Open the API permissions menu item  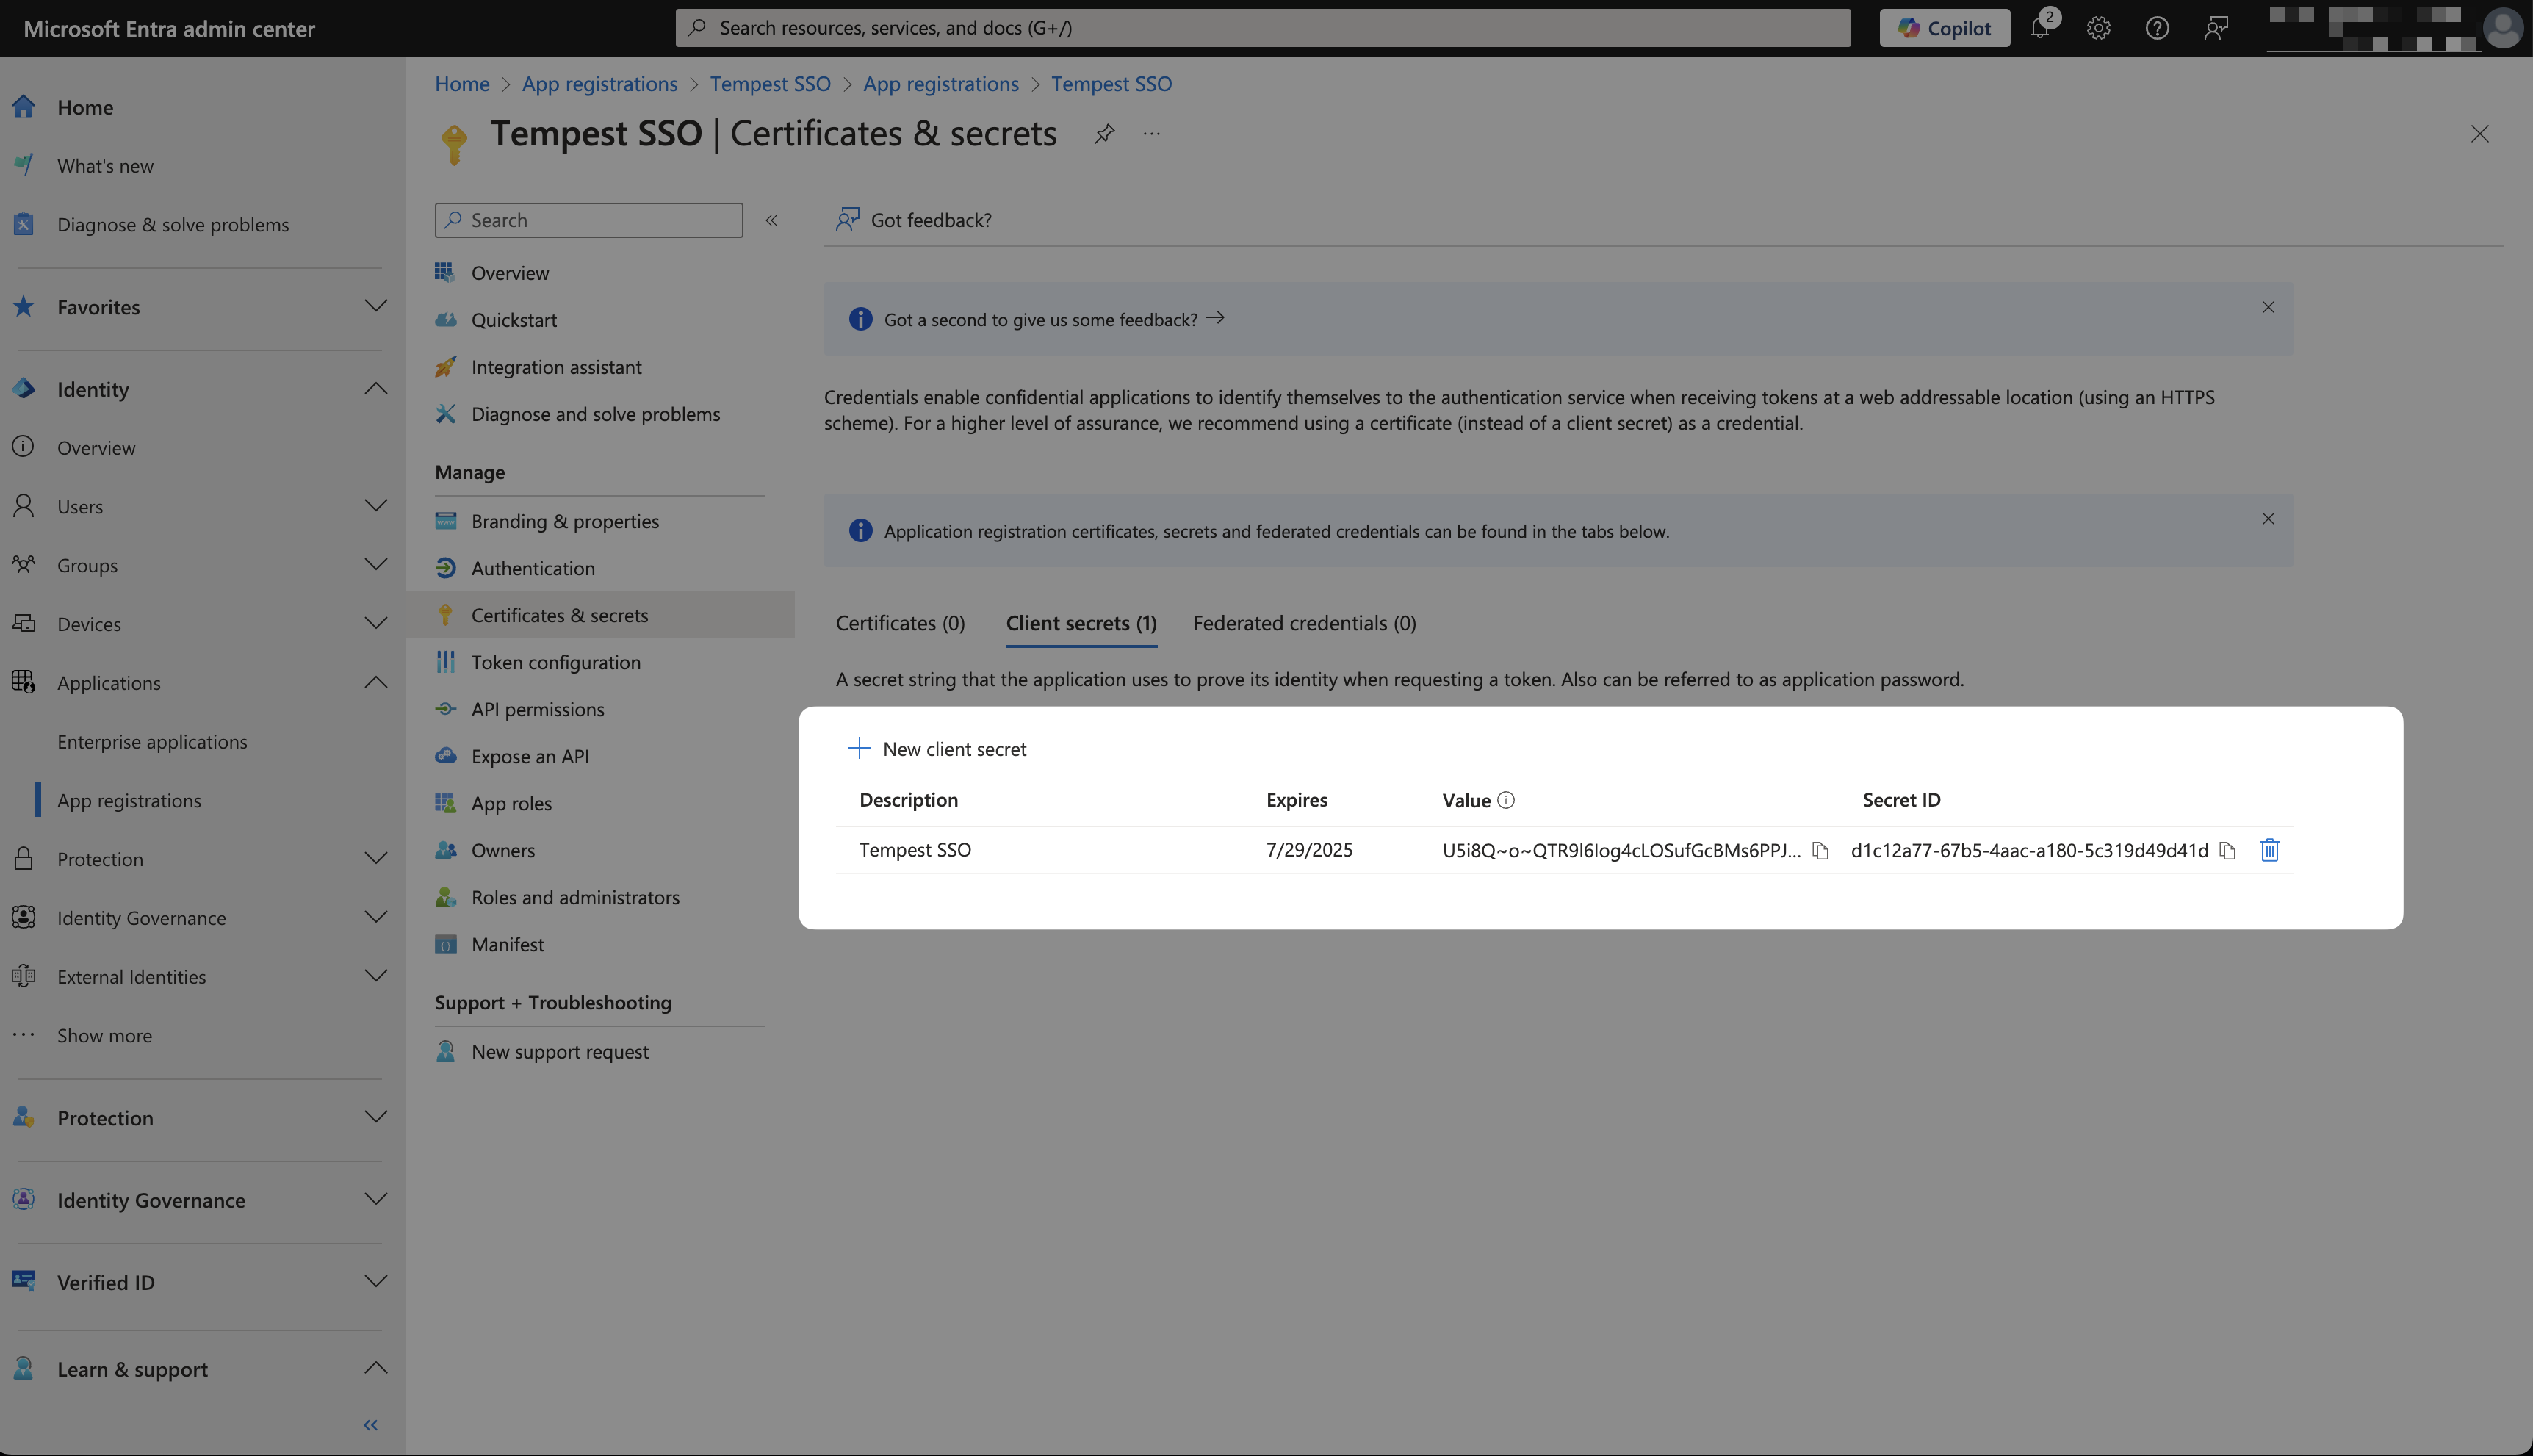(537, 709)
